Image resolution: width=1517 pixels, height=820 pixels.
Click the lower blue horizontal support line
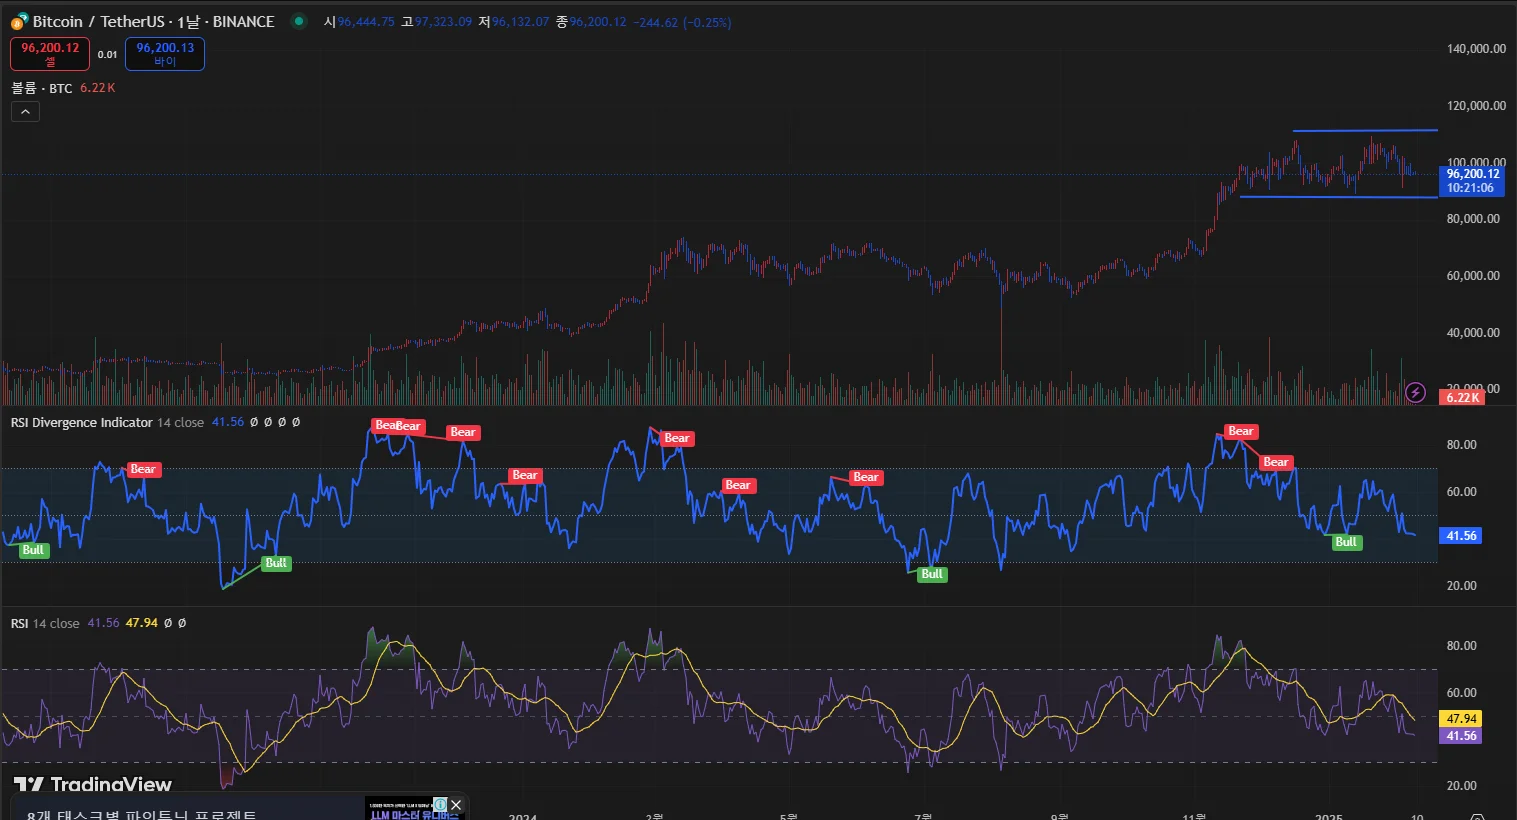(x=1338, y=197)
